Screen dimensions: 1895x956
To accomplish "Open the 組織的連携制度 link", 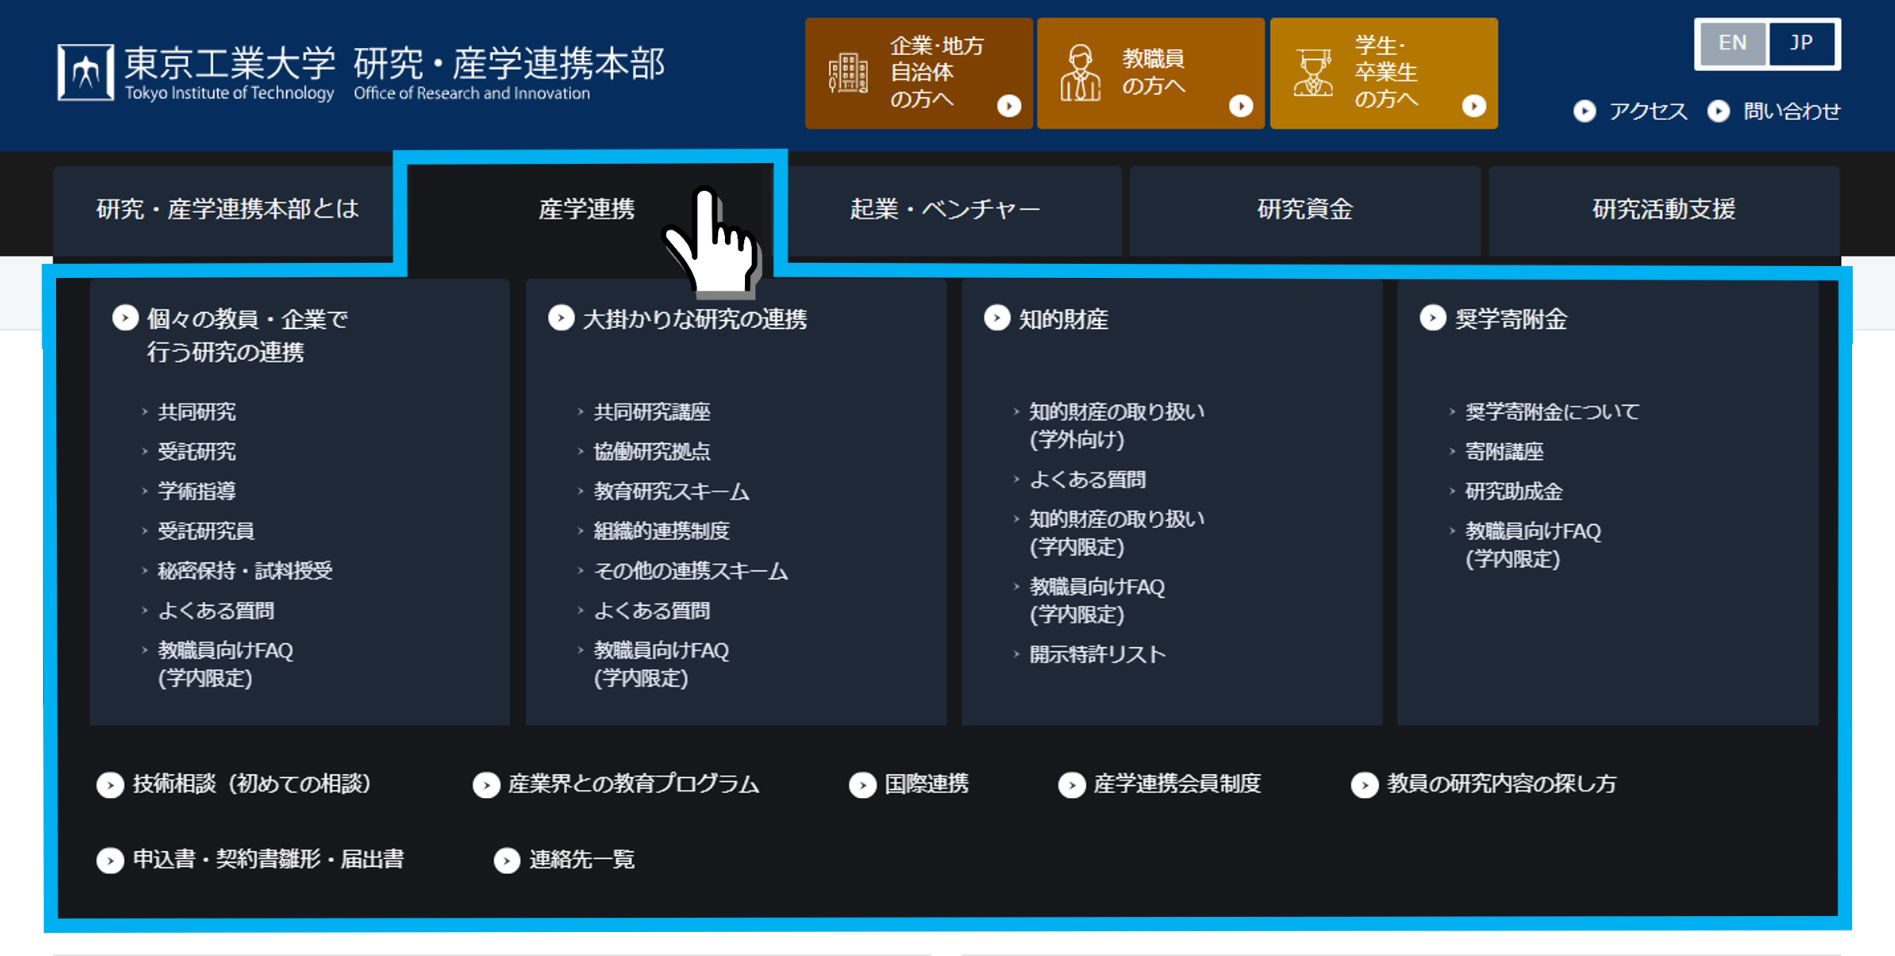I will point(661,531).
